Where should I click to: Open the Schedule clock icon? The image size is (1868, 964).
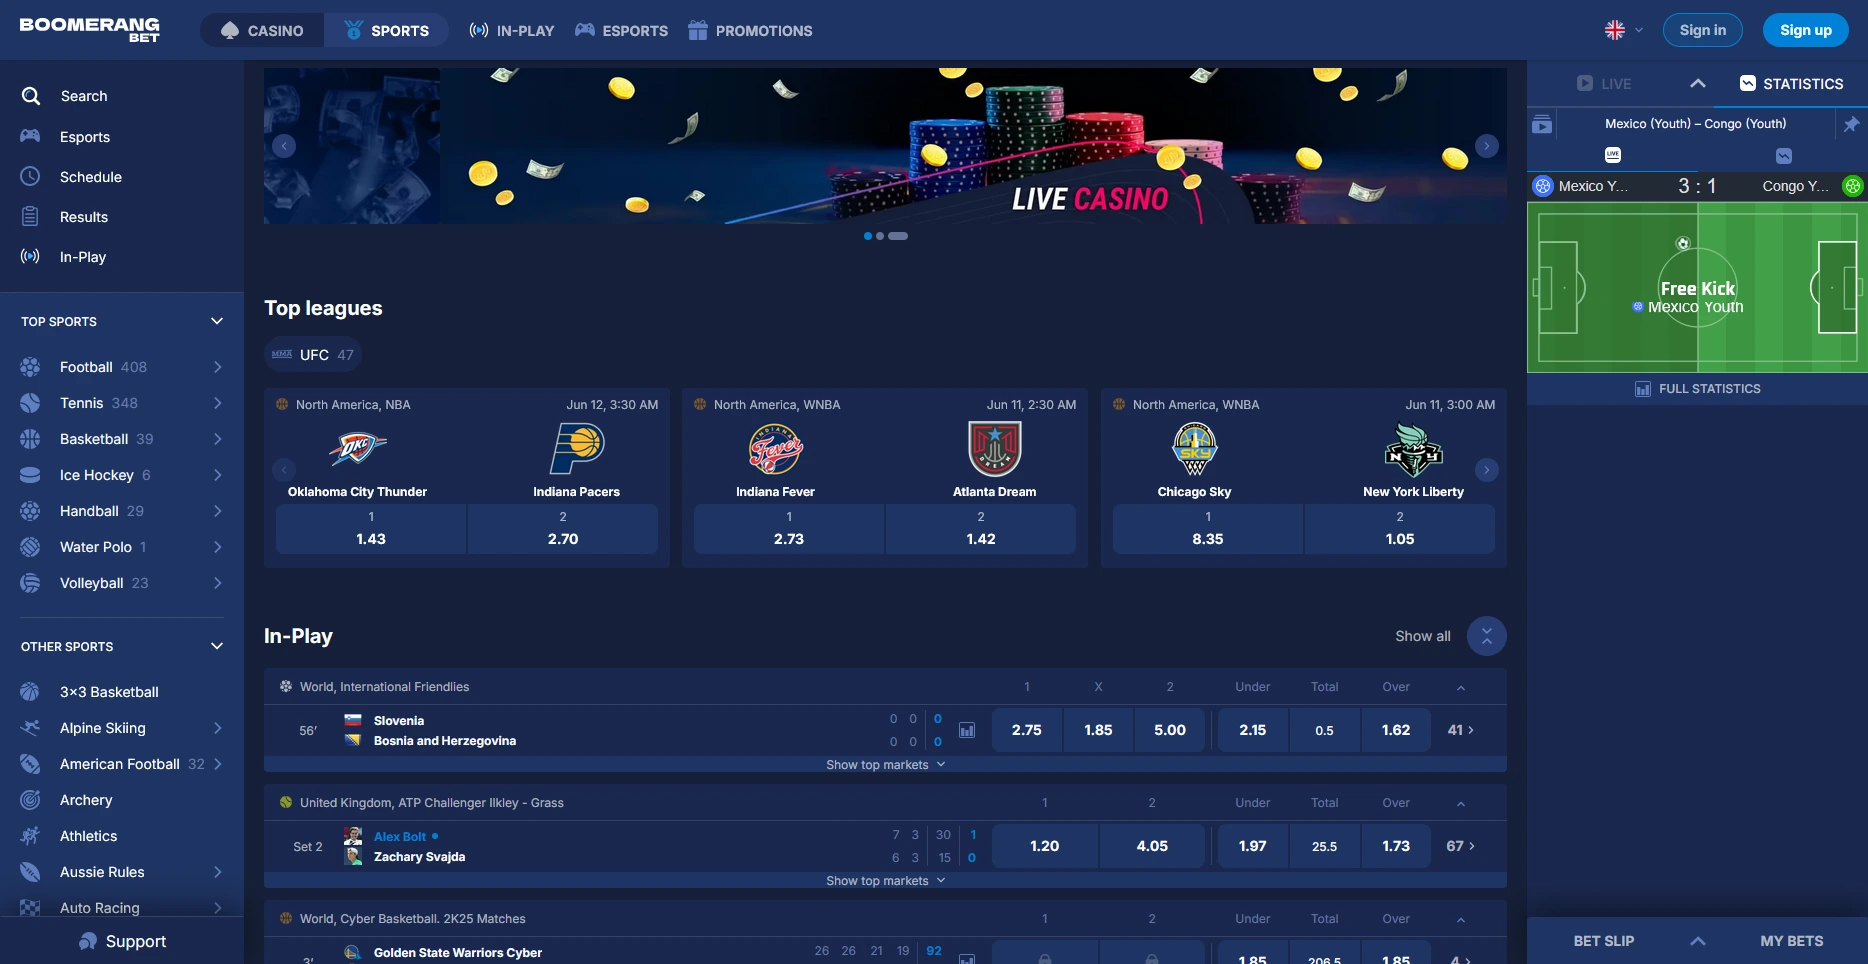[x=31, y=176]
